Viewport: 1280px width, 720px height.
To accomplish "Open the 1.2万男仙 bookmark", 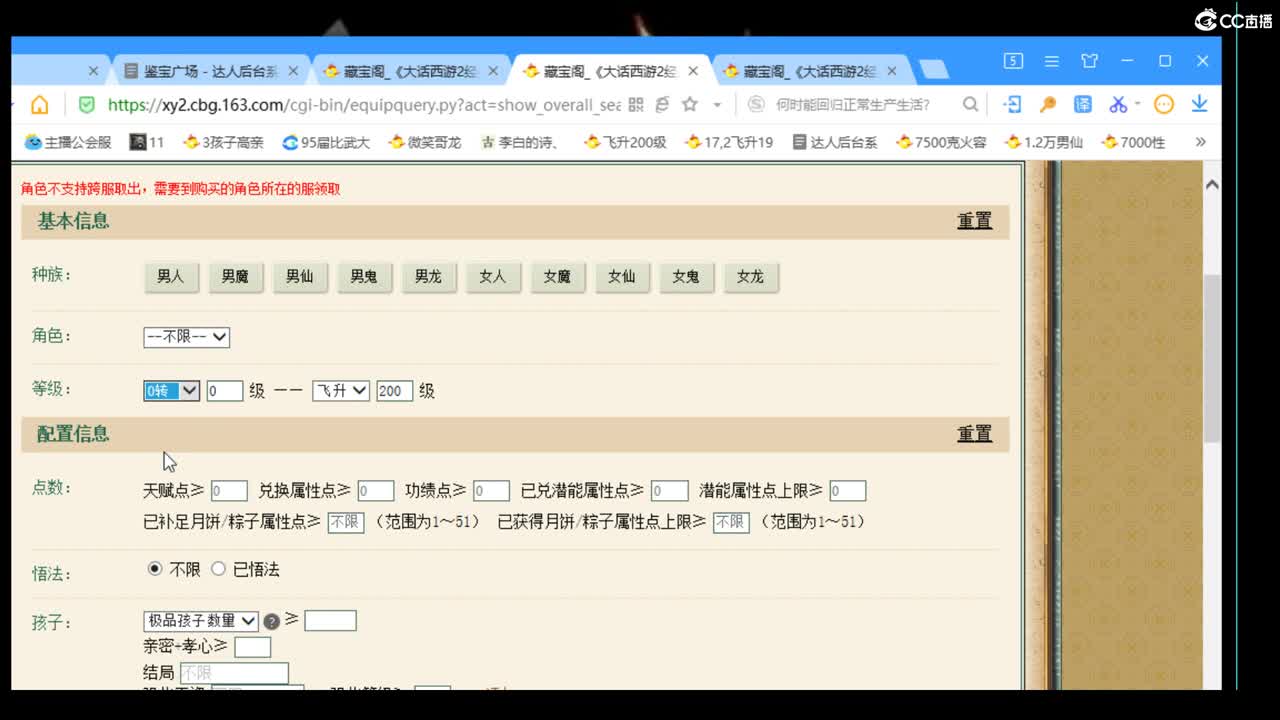I will [x=1044, y=142].
